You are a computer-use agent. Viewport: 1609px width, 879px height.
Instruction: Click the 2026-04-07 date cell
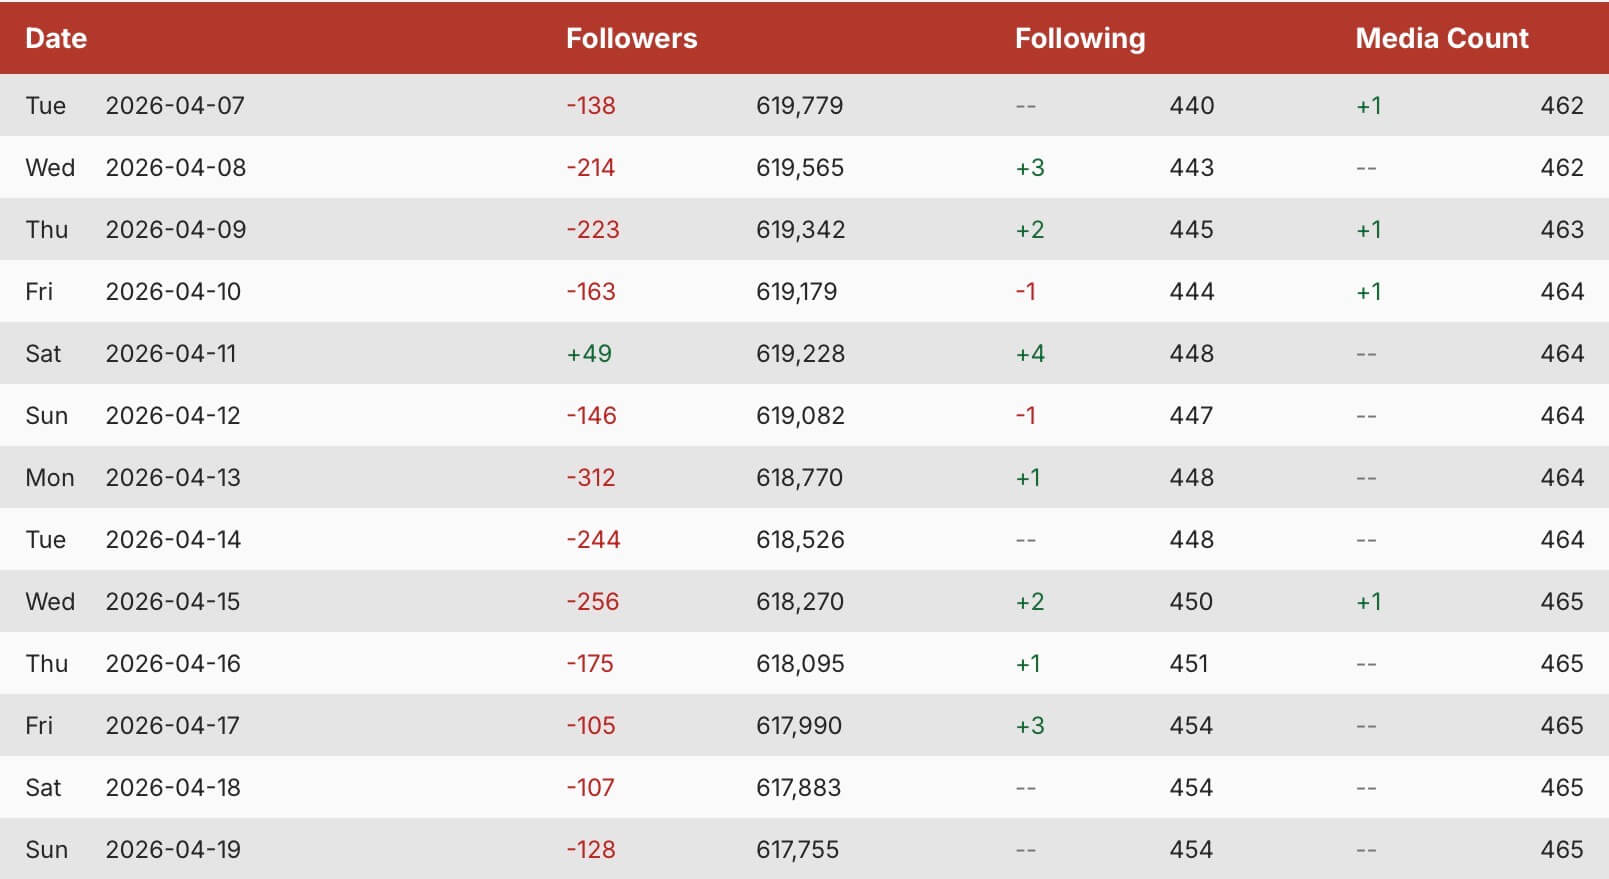pyautogui.click(x=175, y=105)
